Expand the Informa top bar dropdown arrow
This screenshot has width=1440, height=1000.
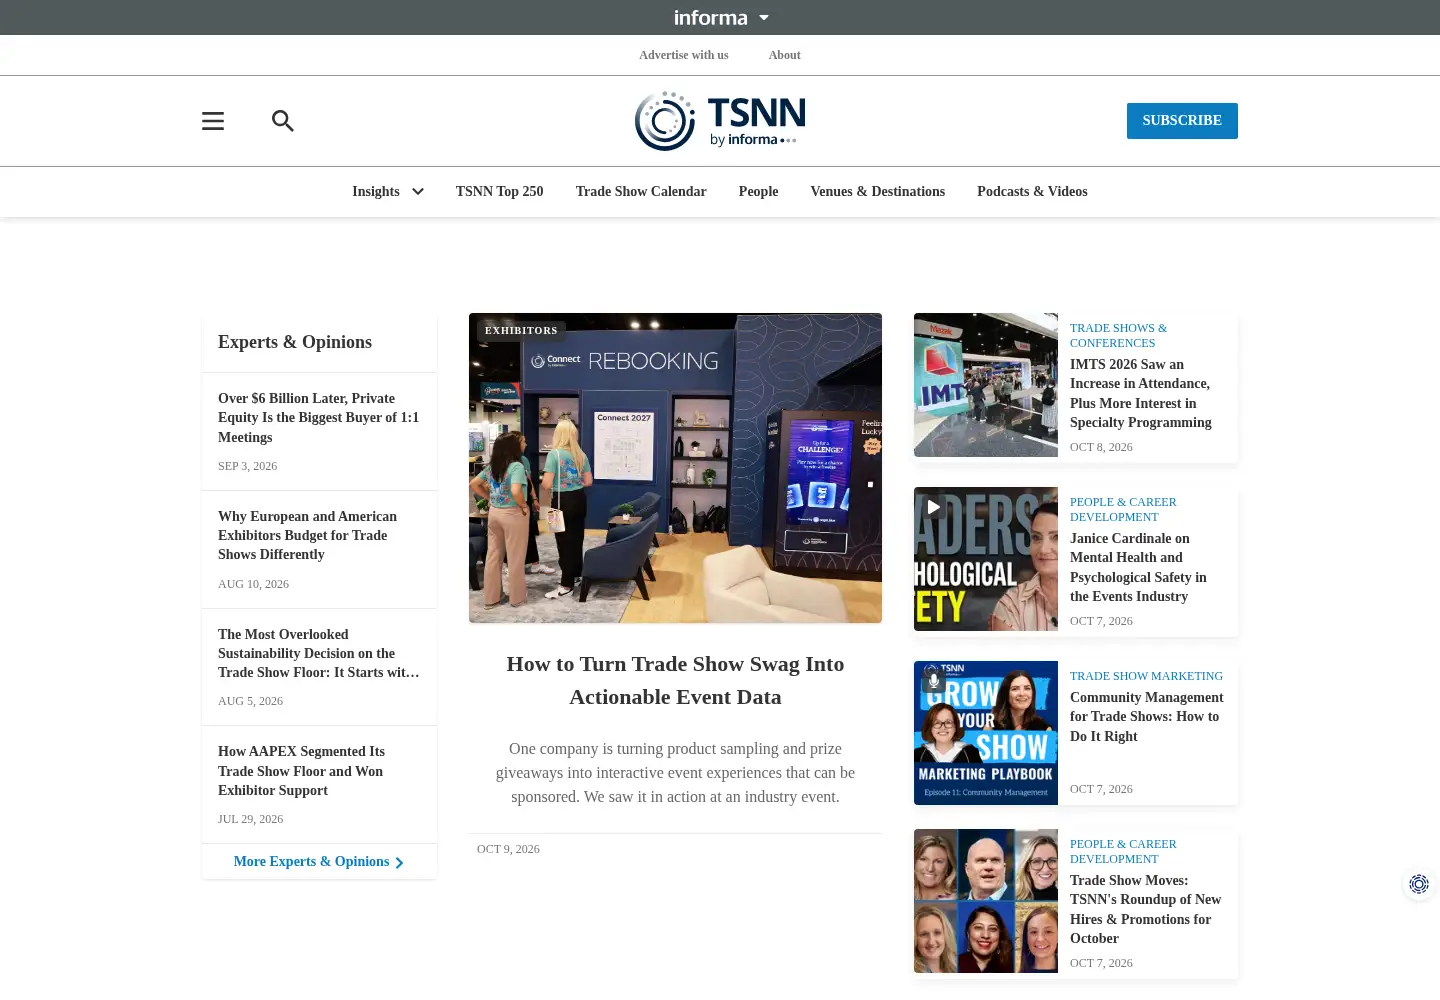764,18
